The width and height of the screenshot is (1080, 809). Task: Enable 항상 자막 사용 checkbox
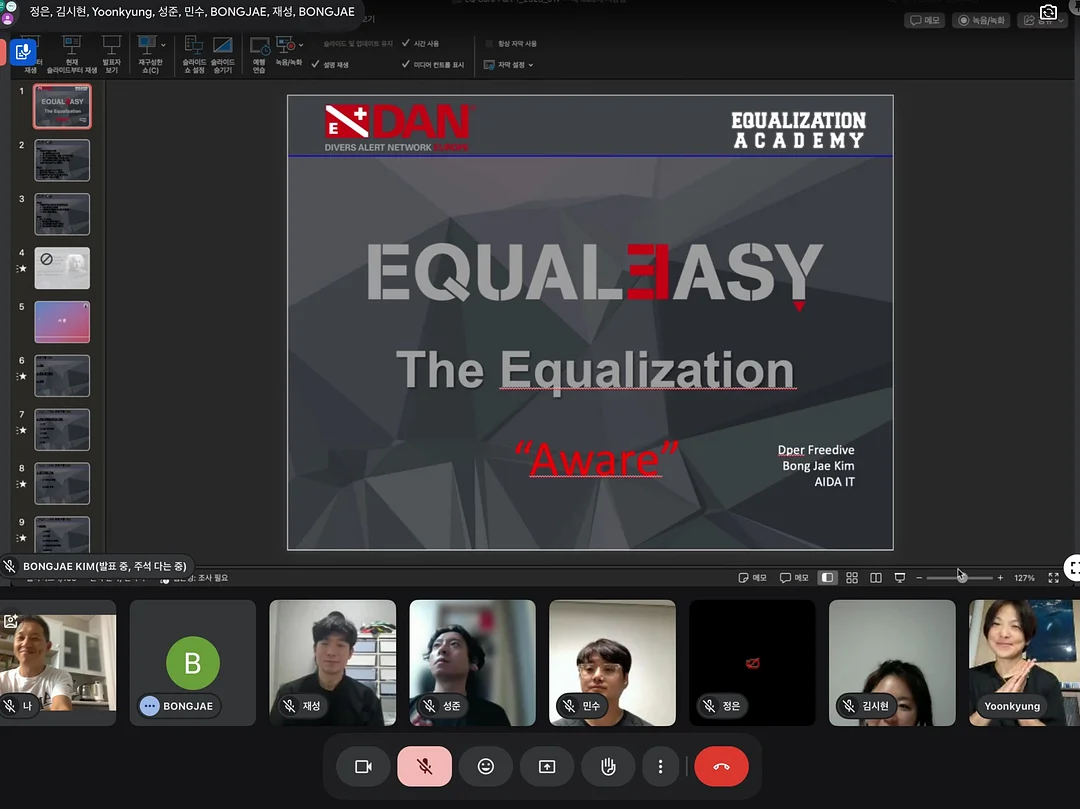tap(511, 43)
